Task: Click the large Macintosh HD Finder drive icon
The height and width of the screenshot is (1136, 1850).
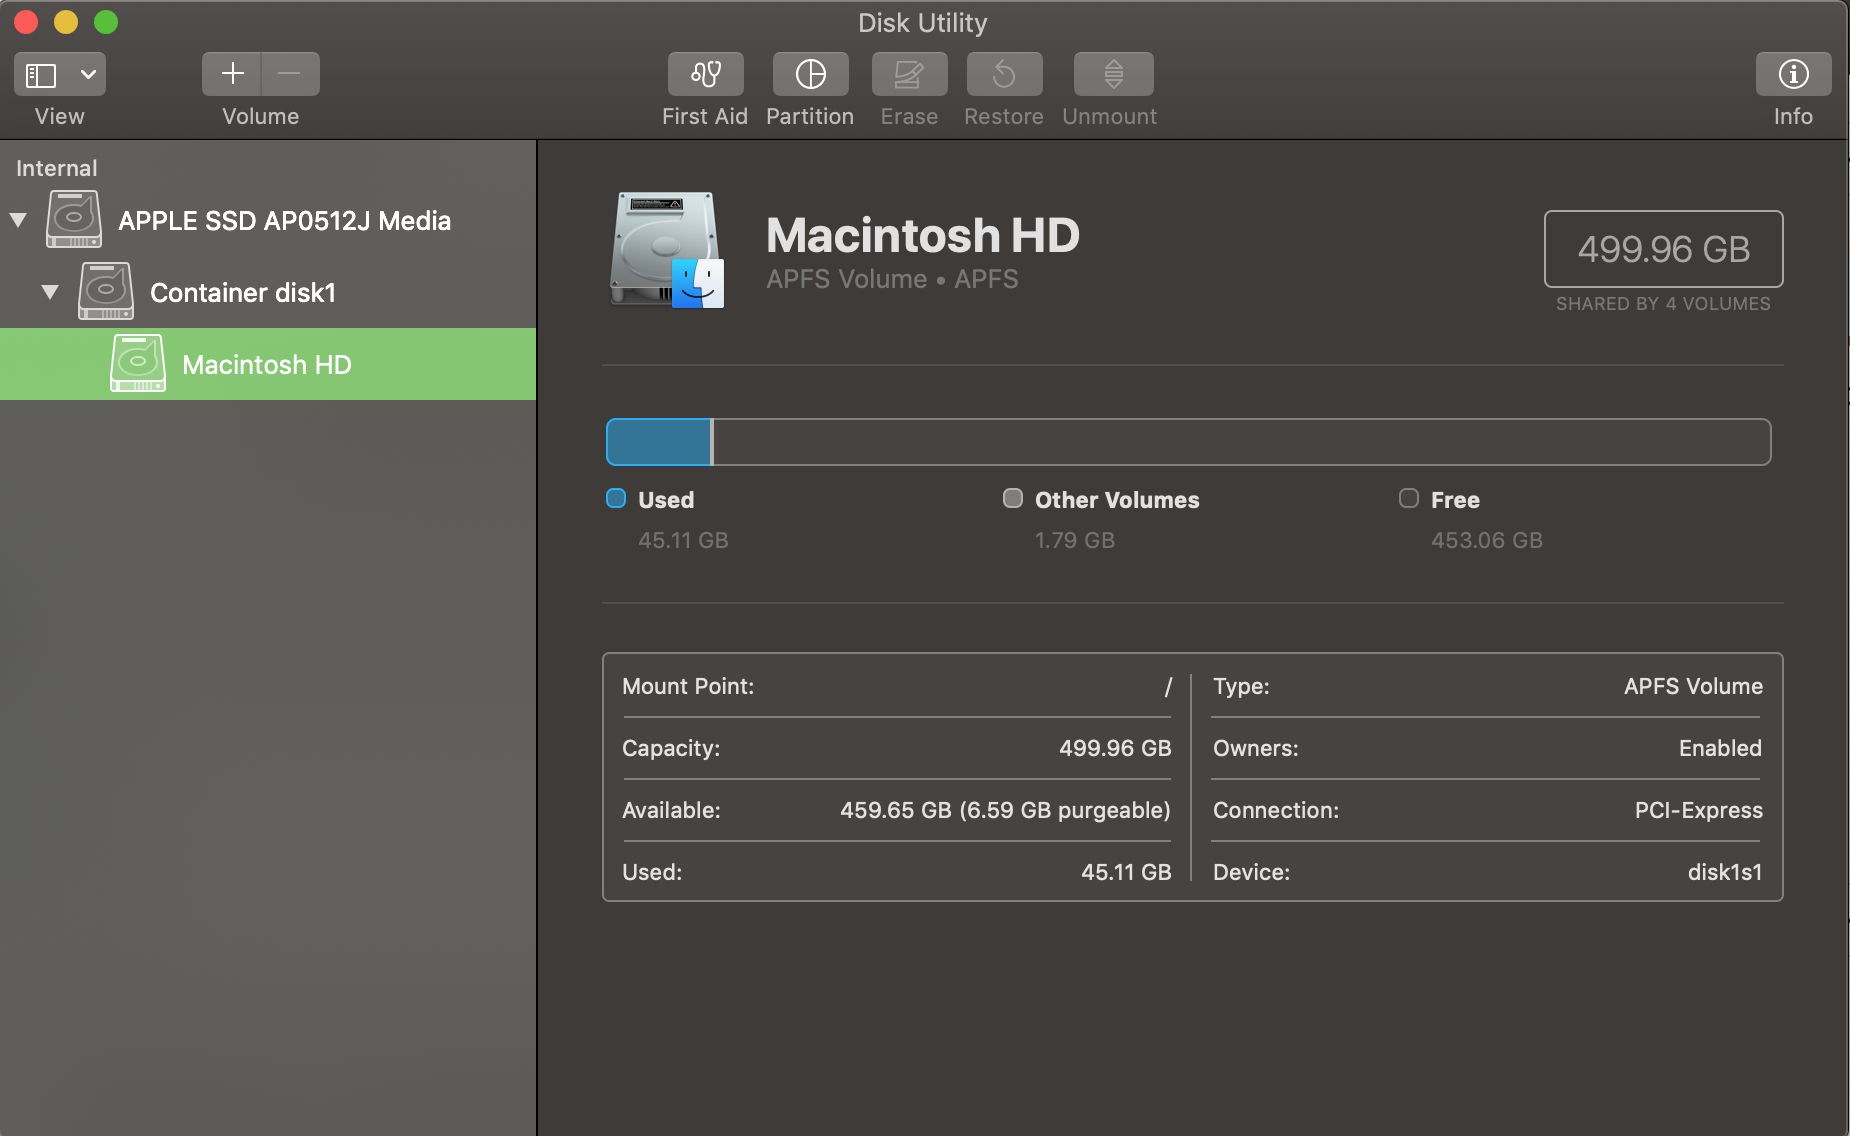Action: 667,250
